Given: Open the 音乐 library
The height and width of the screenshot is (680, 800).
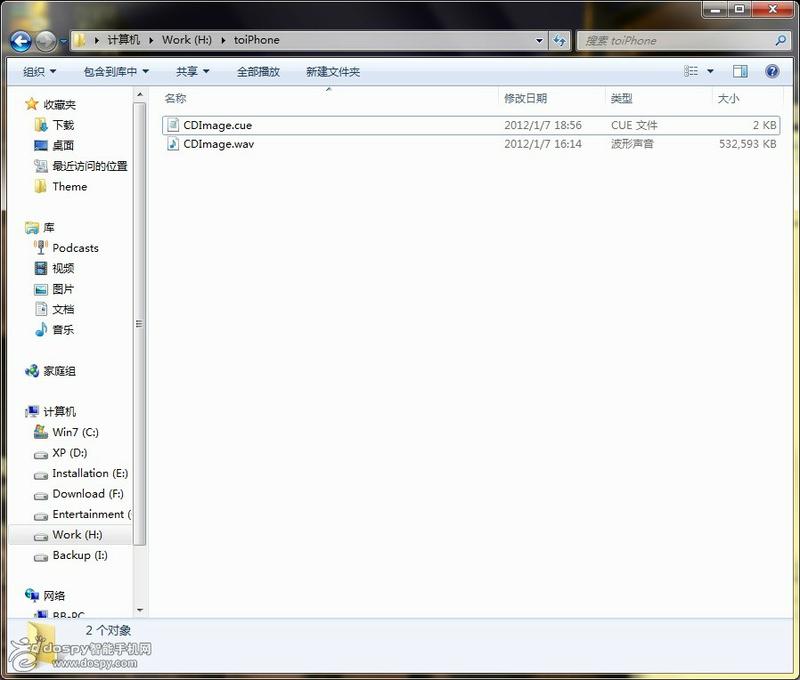Looking at the screenshot, I should click(63, 330).
